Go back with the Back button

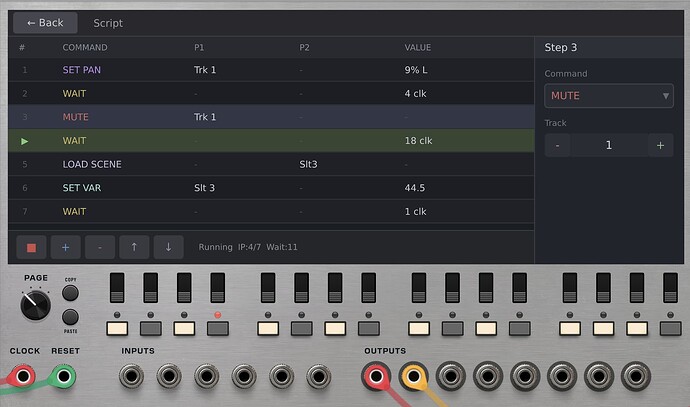(45, 22)
